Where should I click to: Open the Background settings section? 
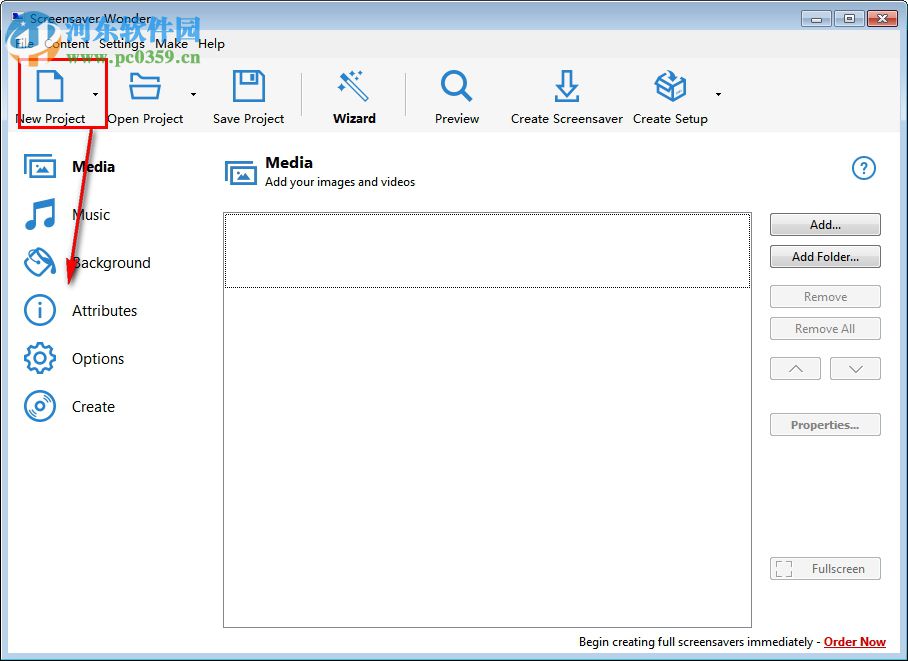pyautogui.click(x=111, y=262)
